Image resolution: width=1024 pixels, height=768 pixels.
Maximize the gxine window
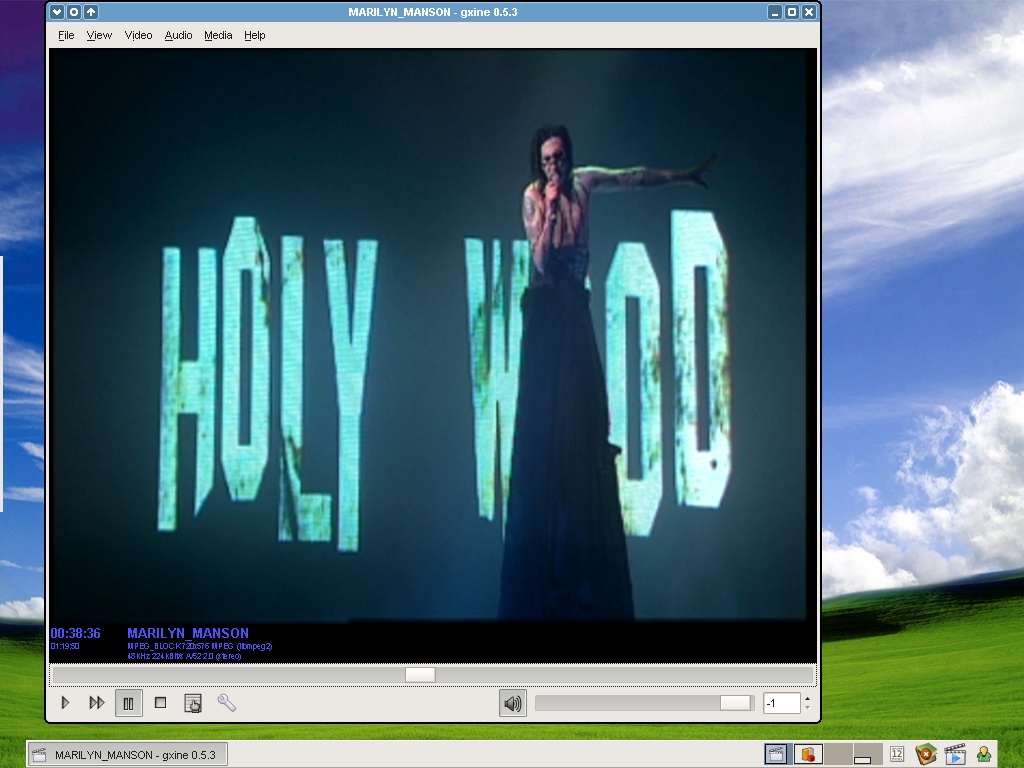(792, 12)
